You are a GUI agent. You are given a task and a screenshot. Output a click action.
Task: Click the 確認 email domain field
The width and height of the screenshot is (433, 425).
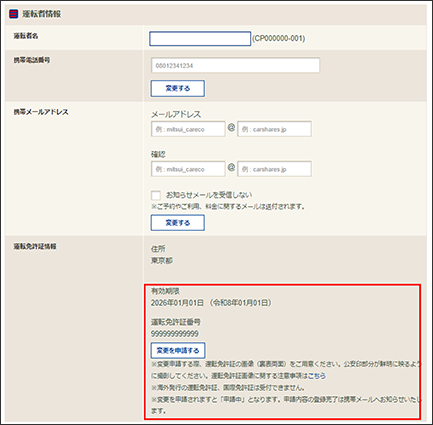(x=274, y=169)
